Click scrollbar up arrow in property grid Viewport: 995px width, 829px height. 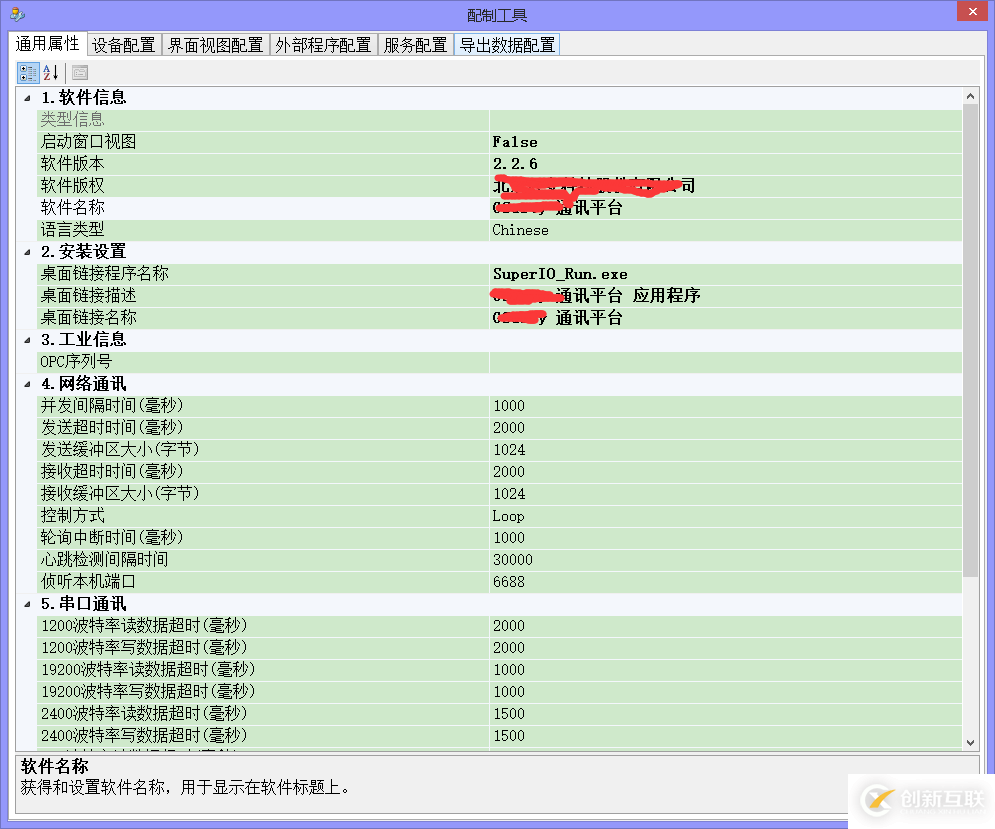tap(970, 96)
